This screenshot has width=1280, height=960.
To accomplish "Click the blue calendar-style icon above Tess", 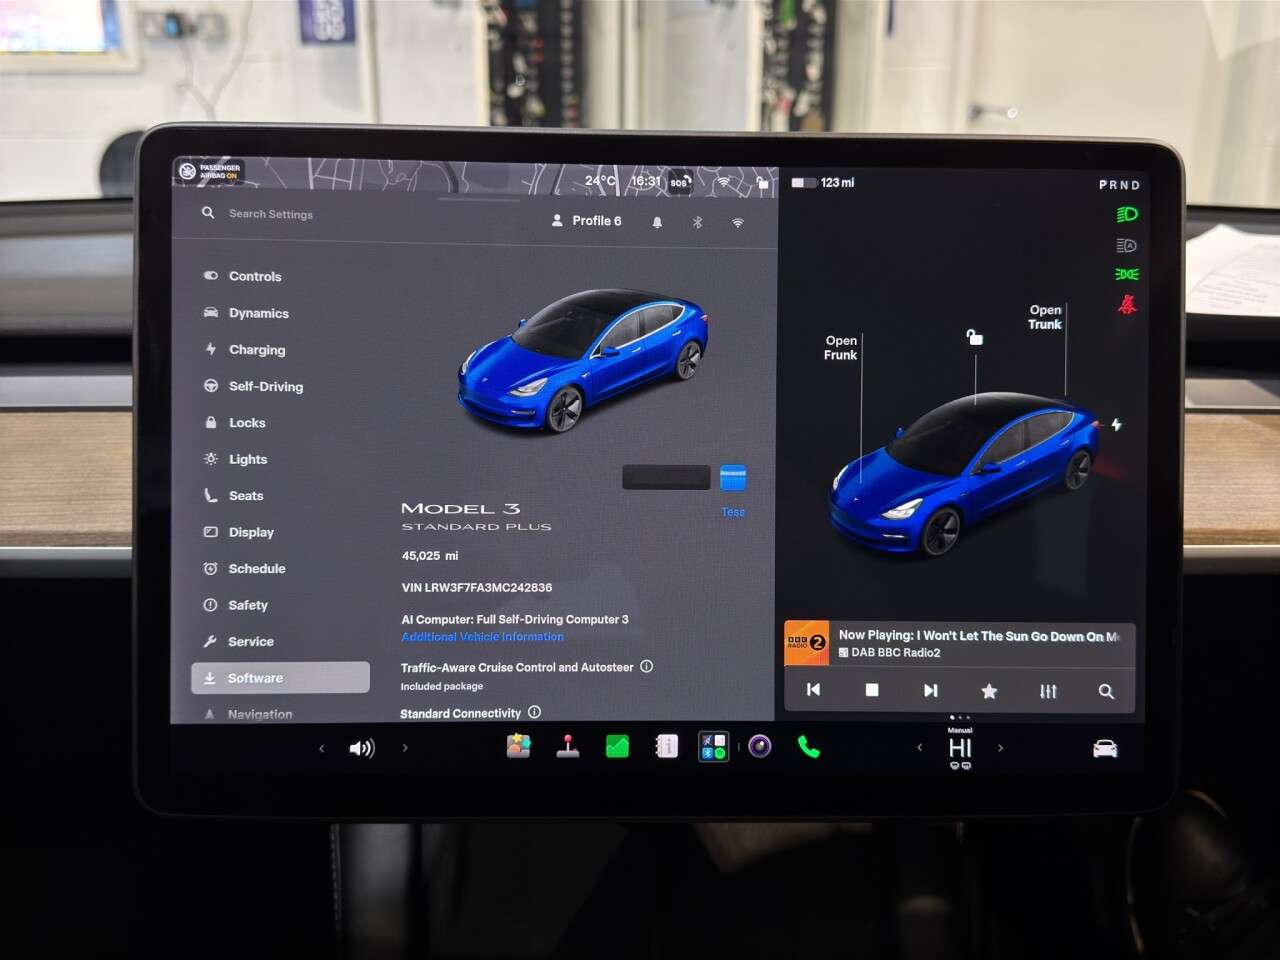I will coord(733,478).
